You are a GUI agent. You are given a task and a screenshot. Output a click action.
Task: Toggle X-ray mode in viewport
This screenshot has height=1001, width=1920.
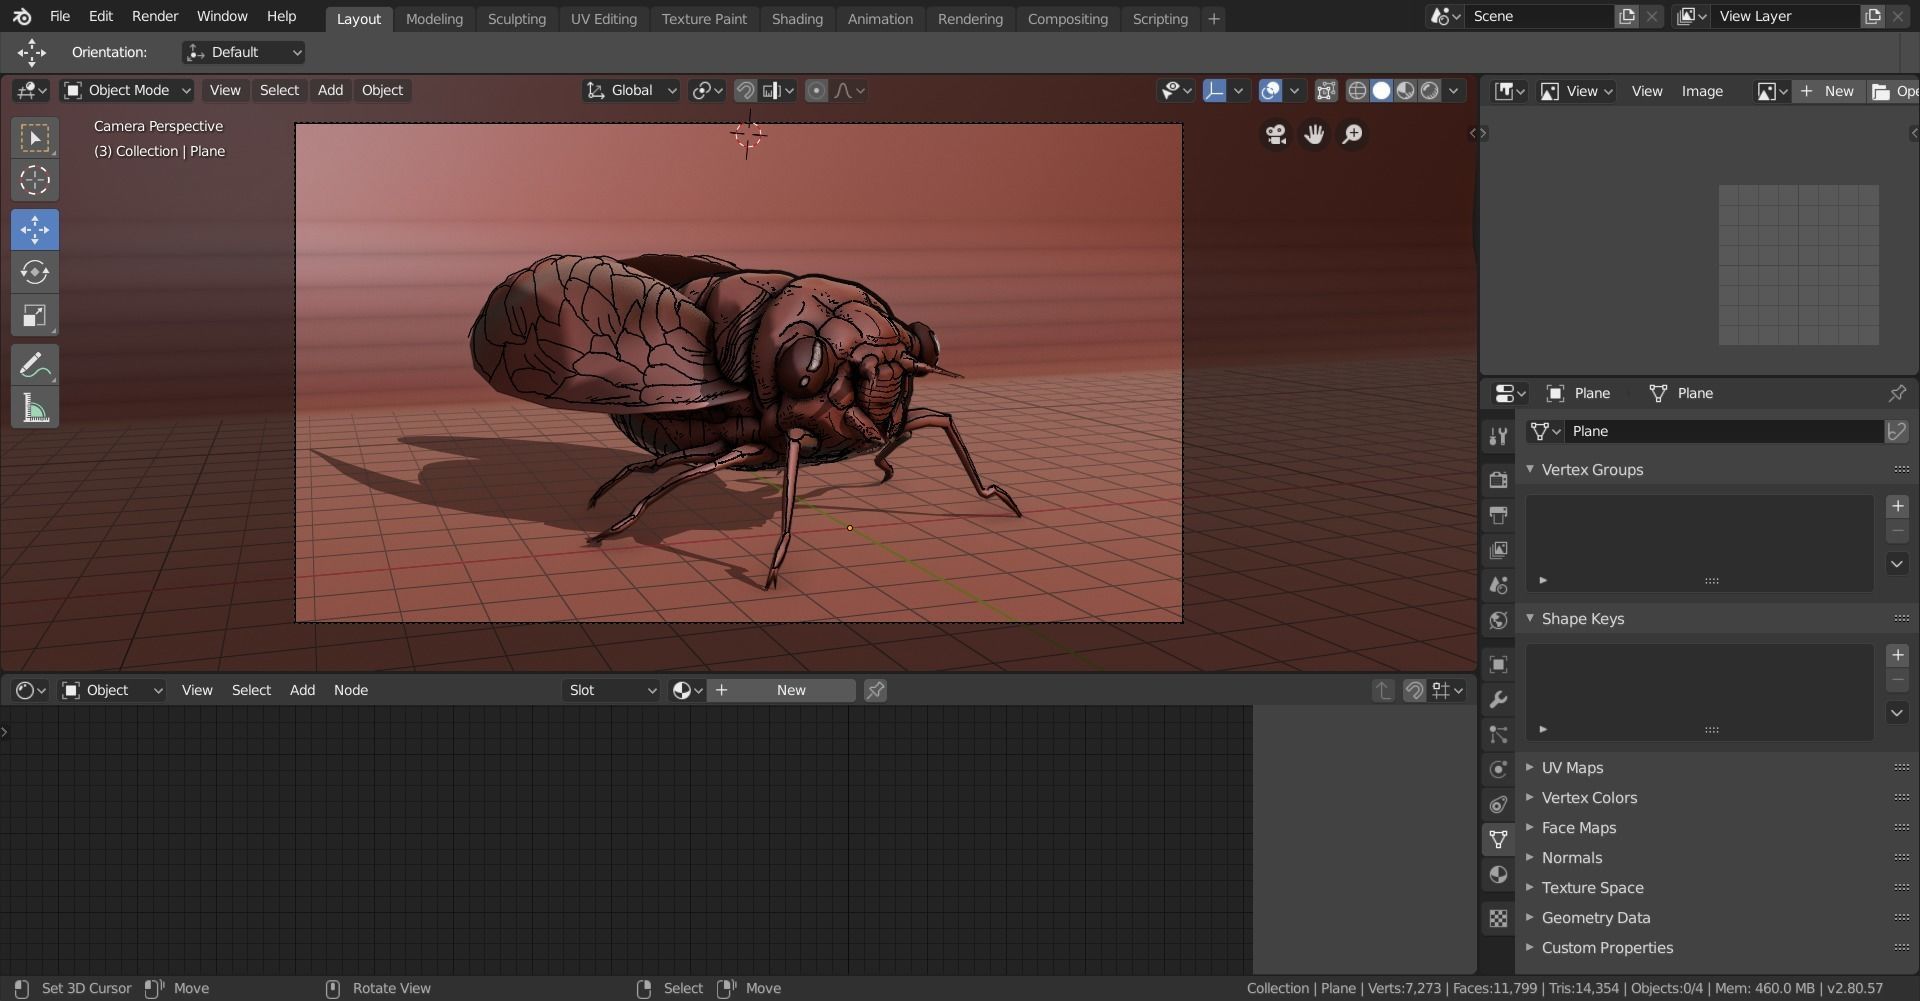[x=1326, y=90]
